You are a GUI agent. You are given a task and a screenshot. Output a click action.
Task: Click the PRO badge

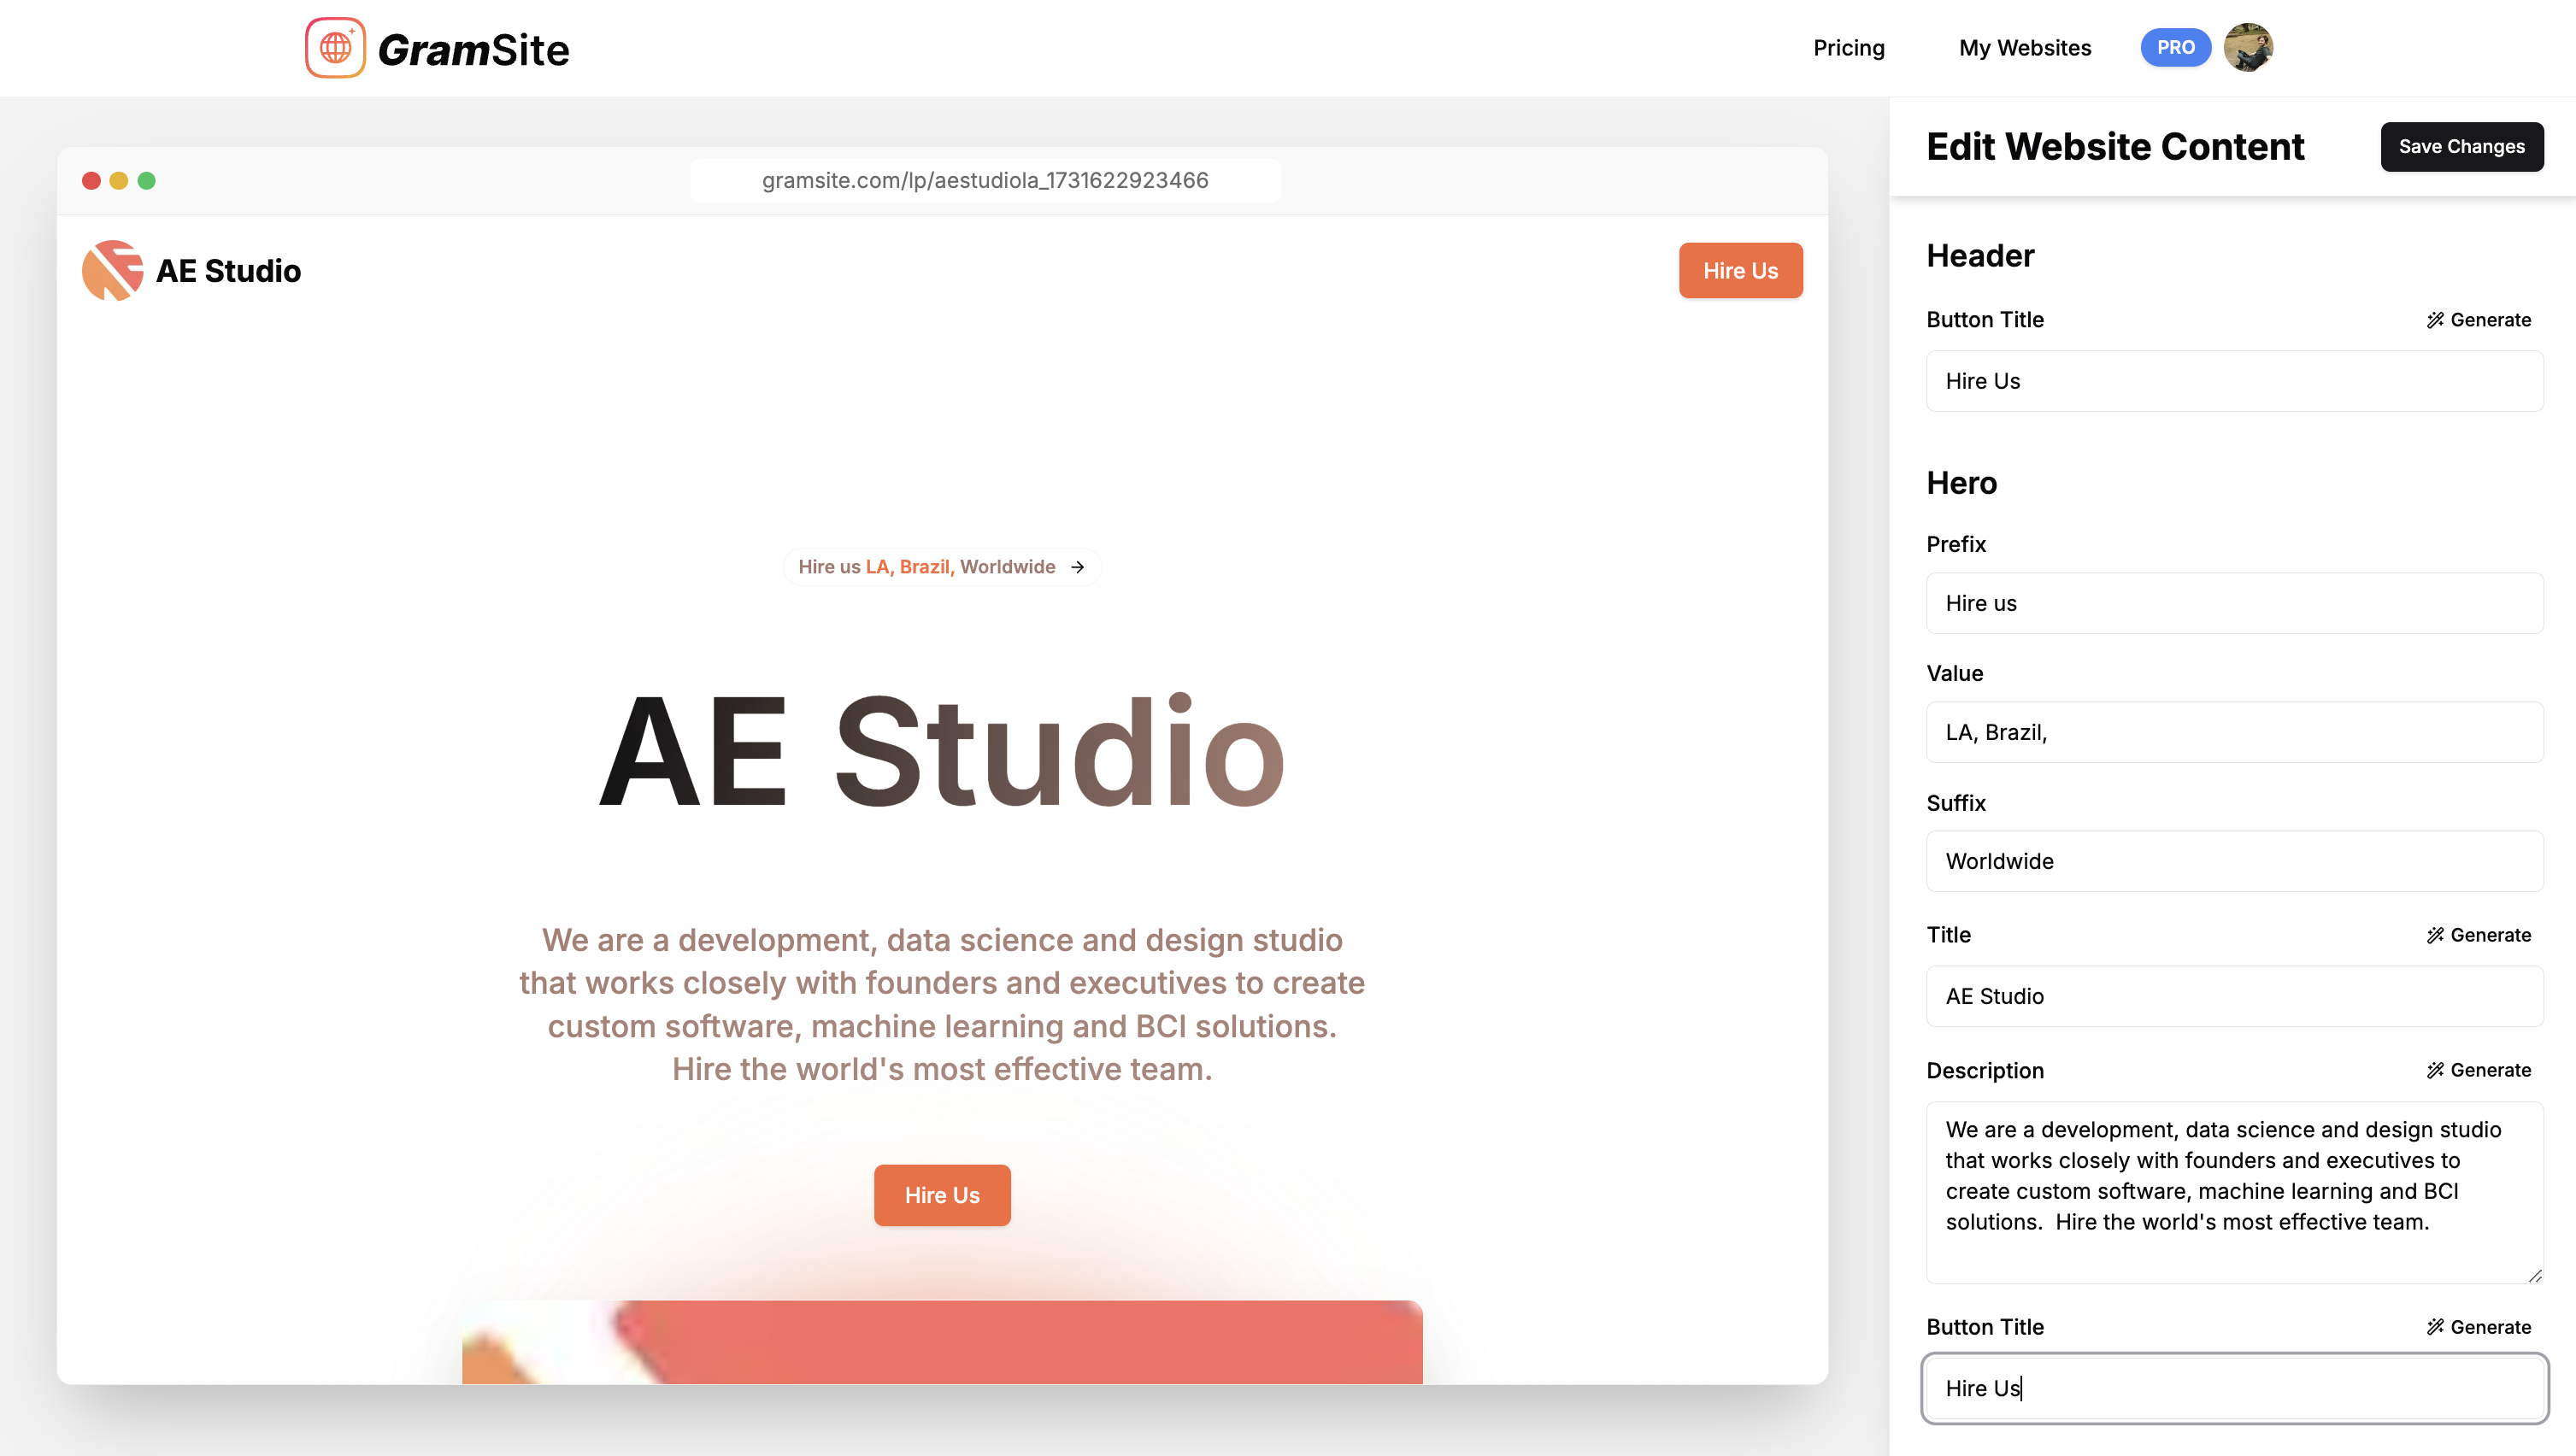click(2175, 47)
